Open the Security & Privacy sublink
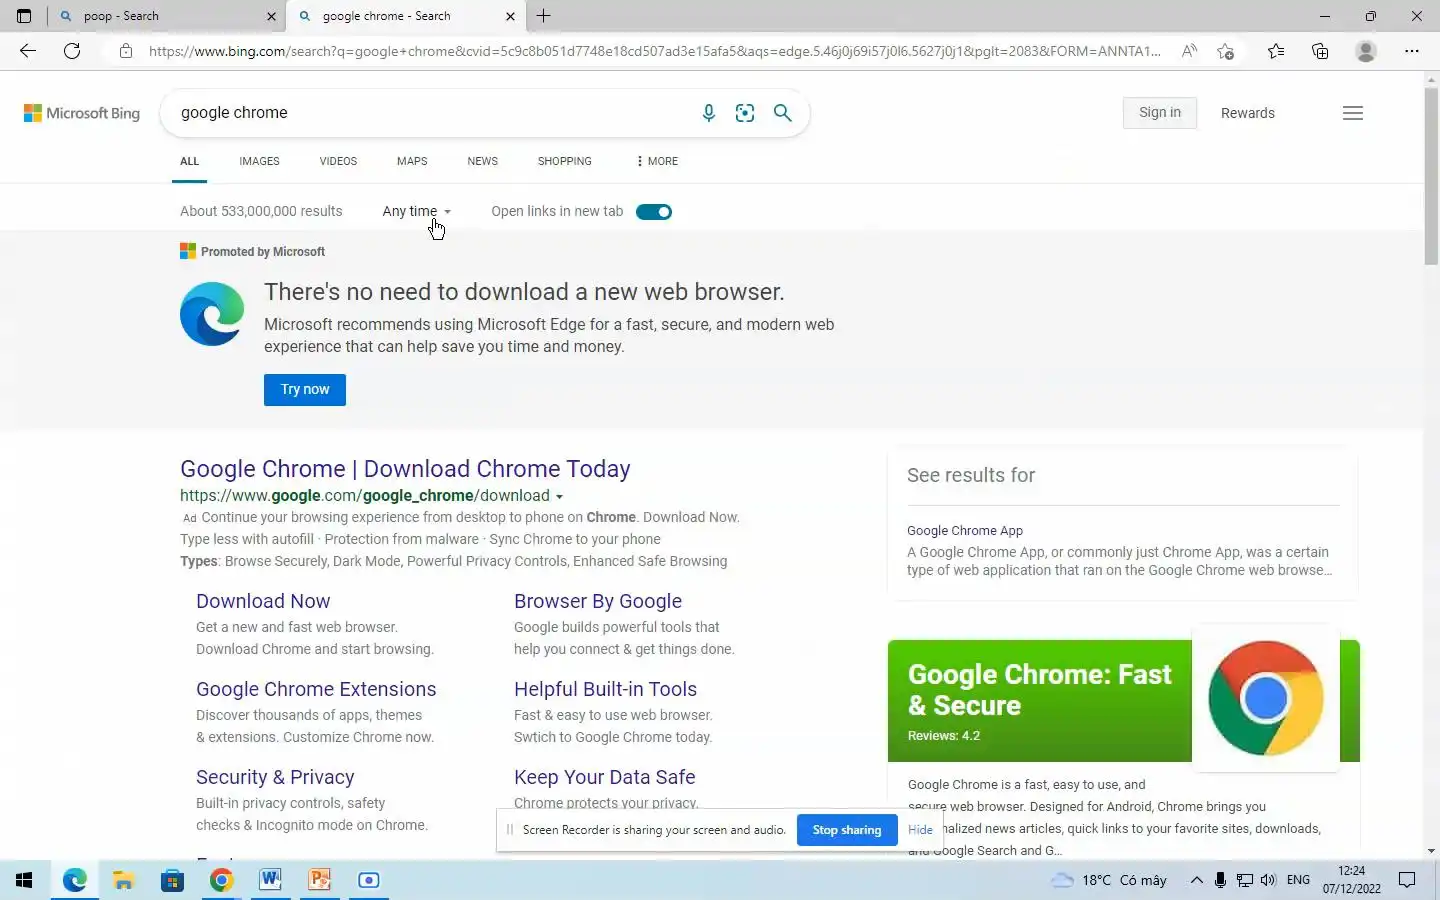 [x=275, y=777]
